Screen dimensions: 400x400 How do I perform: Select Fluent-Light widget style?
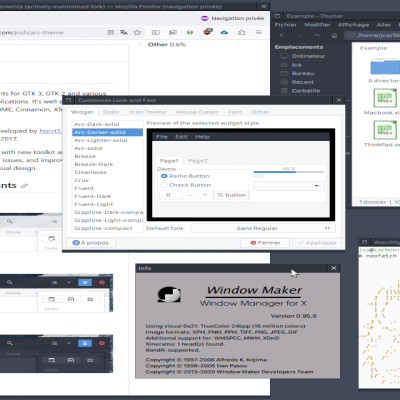[x=107, y=204]
